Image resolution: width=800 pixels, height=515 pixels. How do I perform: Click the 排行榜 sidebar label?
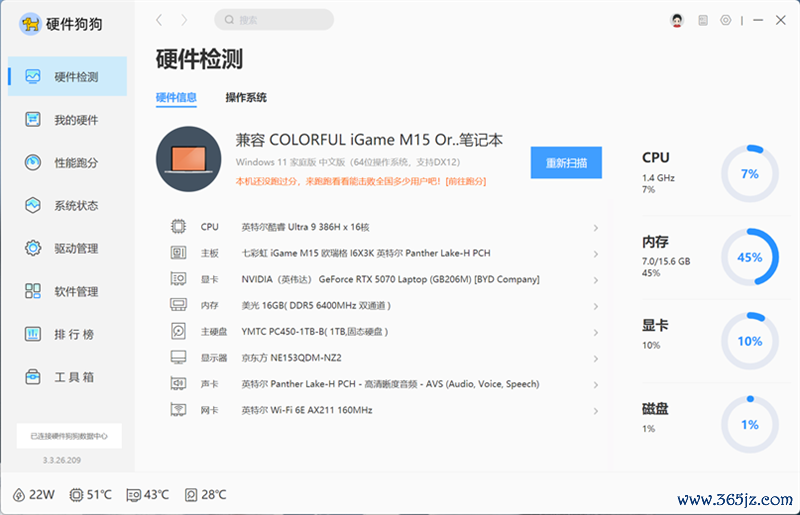point(74,334)
